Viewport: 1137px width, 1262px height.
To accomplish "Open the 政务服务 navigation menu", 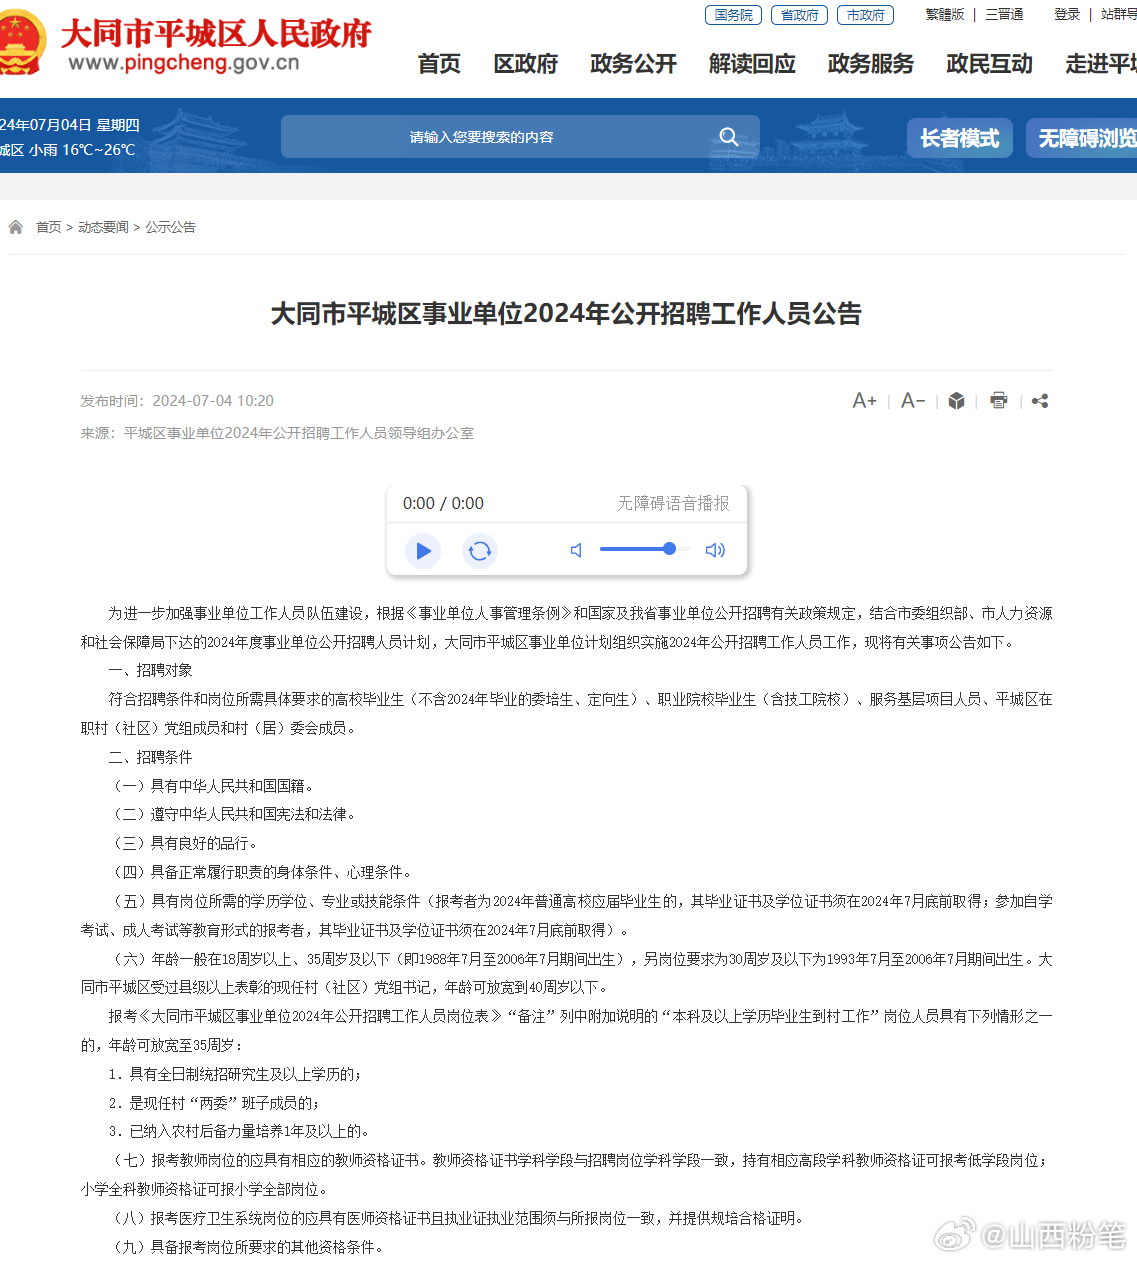I will (871, 64).
